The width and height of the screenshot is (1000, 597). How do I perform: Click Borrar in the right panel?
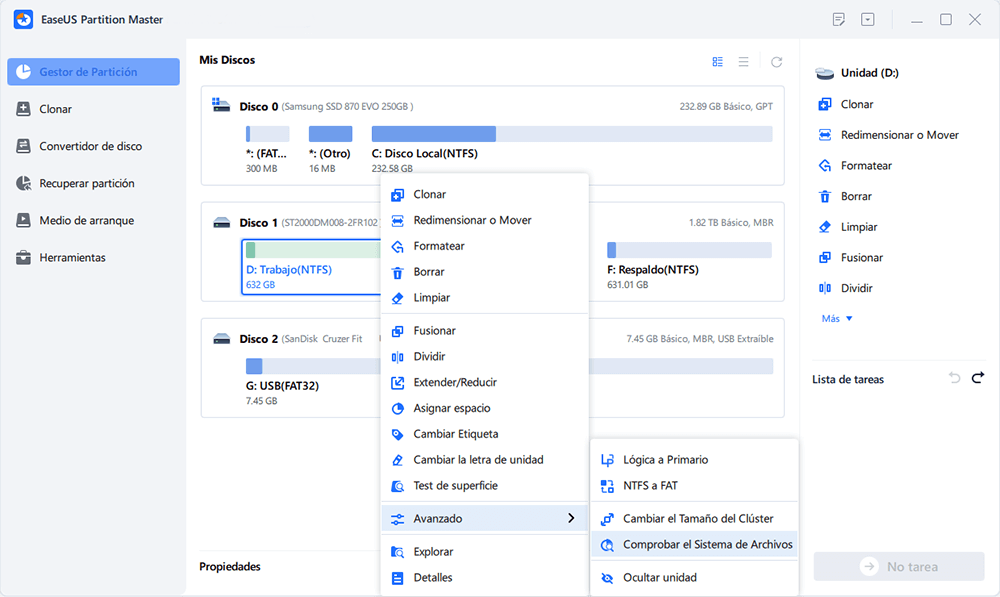[x=844, y=196]
